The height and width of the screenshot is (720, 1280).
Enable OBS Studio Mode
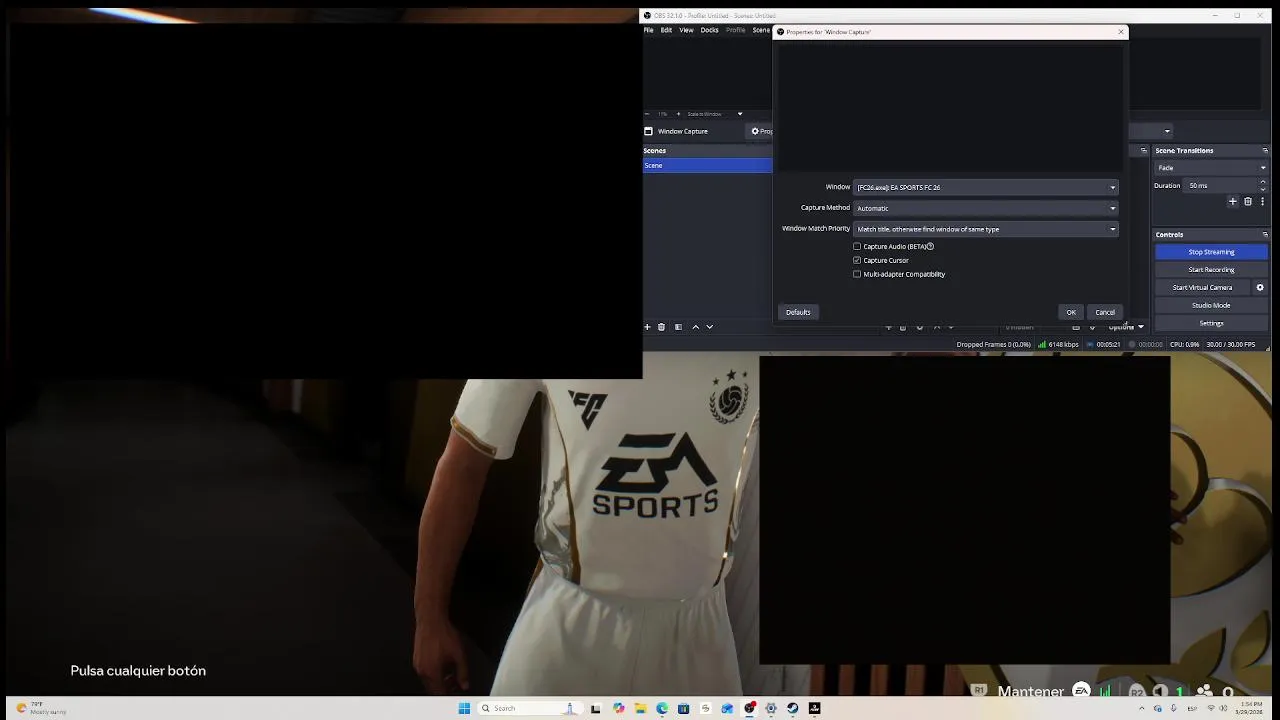1211,305
